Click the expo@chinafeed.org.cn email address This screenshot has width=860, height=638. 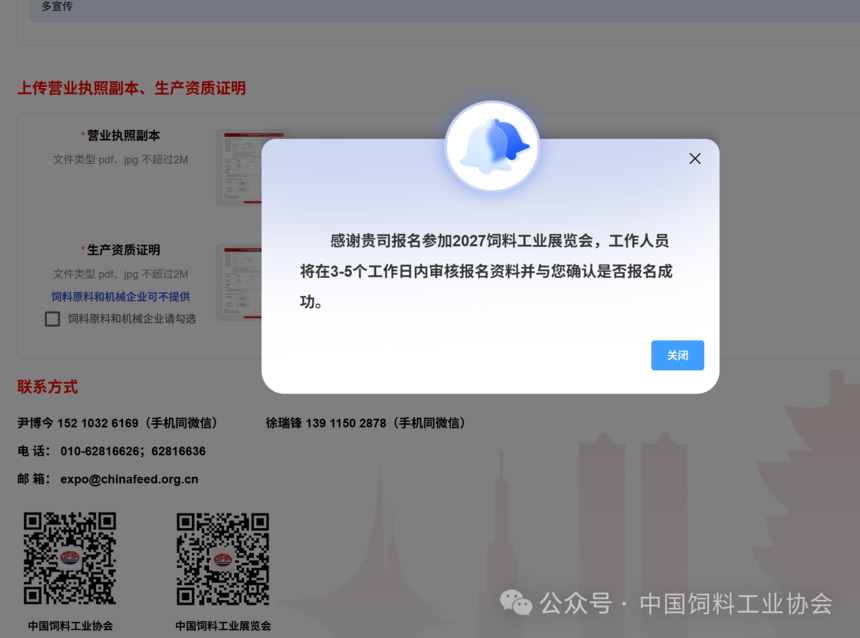[129, 479]
